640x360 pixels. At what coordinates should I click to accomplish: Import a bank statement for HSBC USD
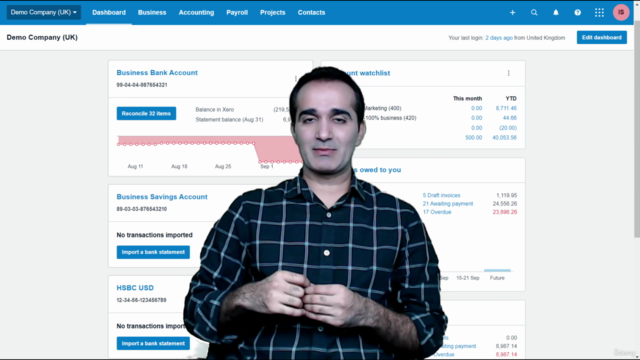coord(153,343)
